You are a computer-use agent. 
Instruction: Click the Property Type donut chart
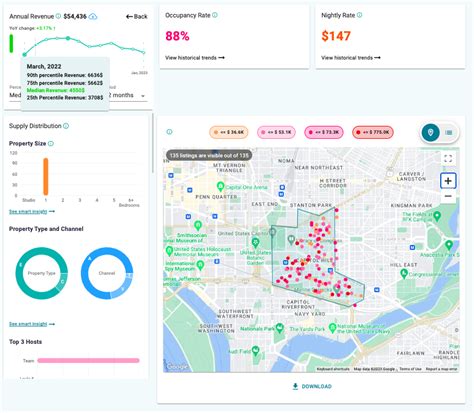[x=41, y=273]
